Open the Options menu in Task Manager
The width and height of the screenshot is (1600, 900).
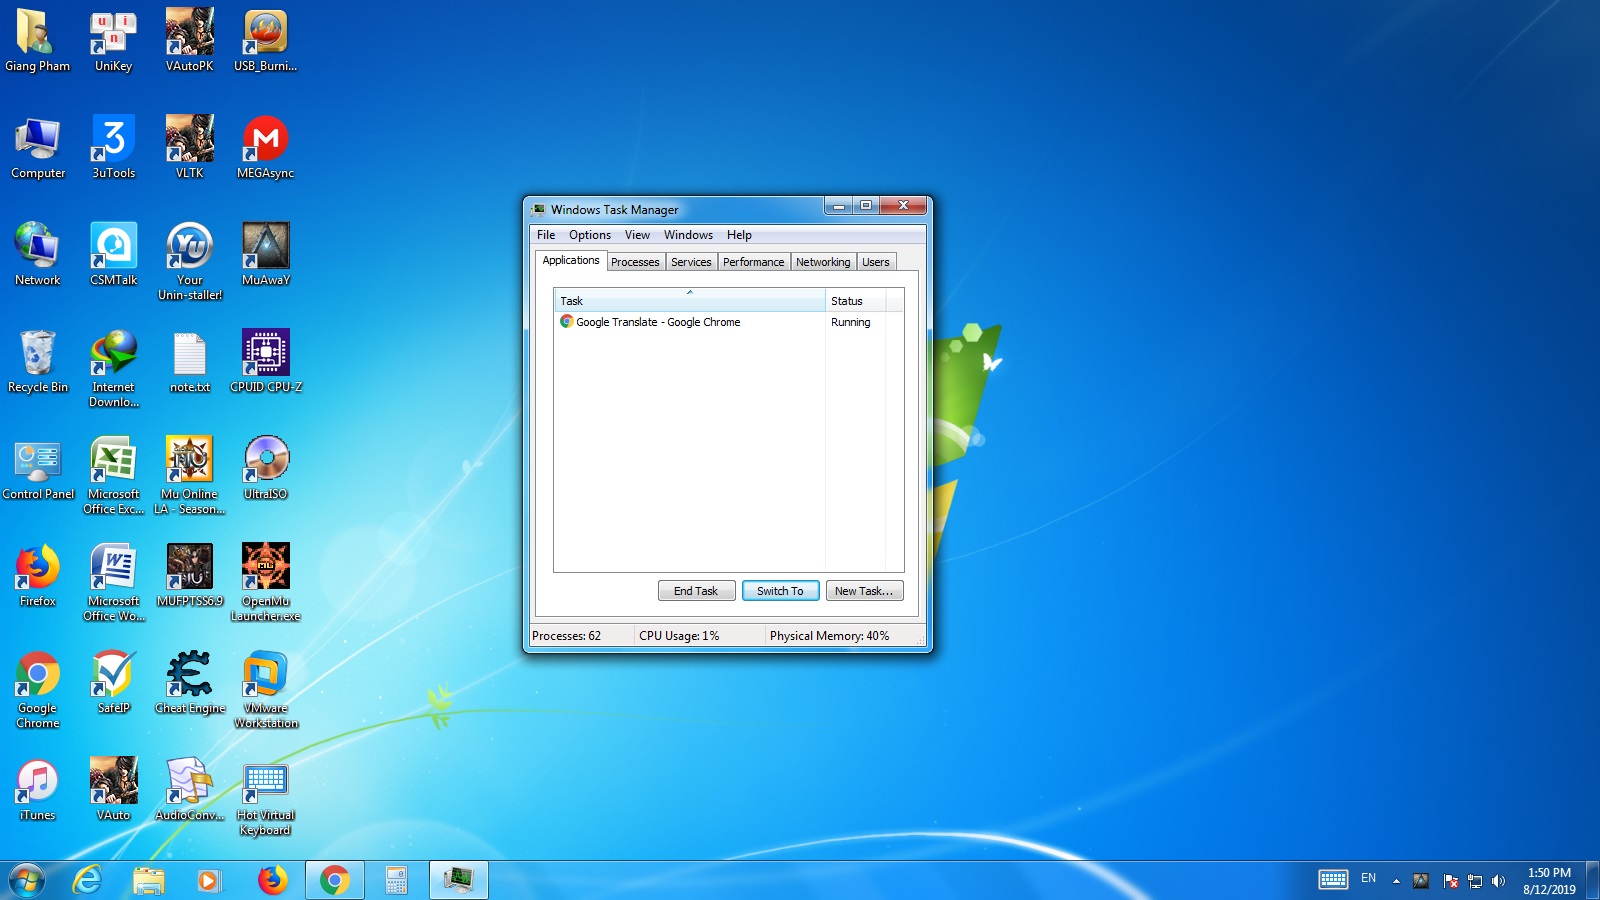pos(589,235)
